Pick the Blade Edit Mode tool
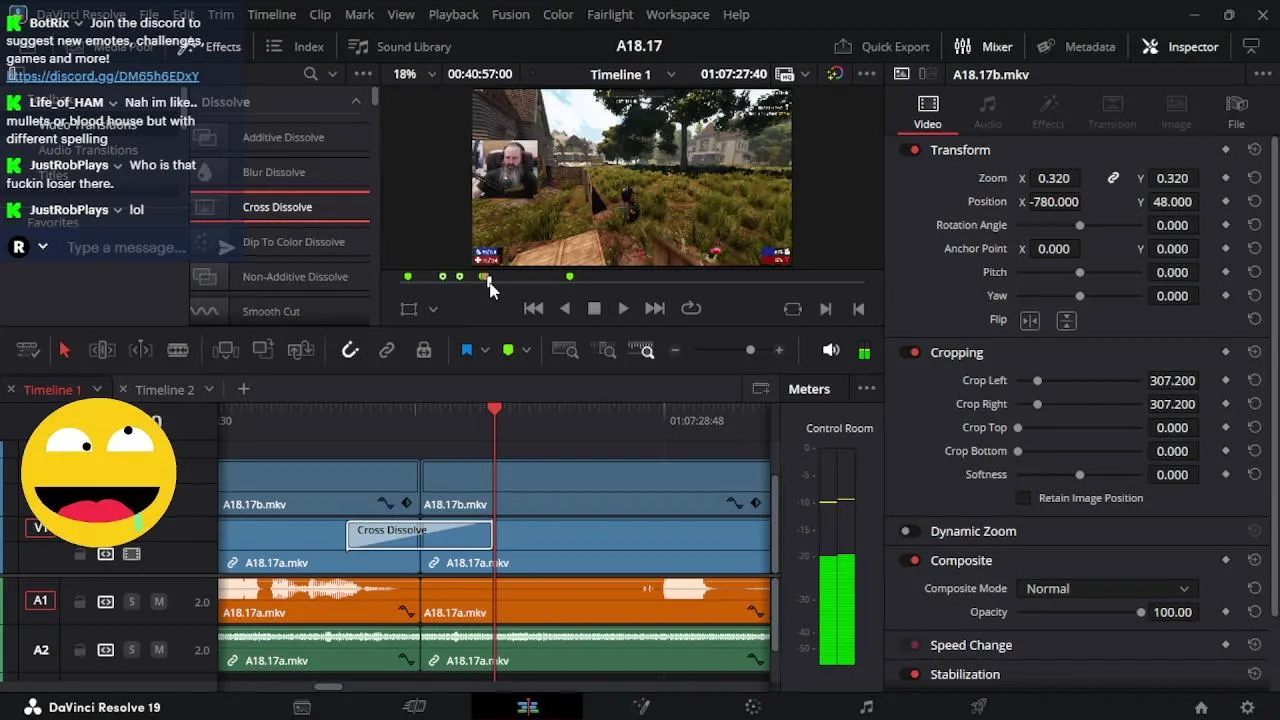Image resolution: width=1280 pixels, height=720 pixels. (178, 350)
